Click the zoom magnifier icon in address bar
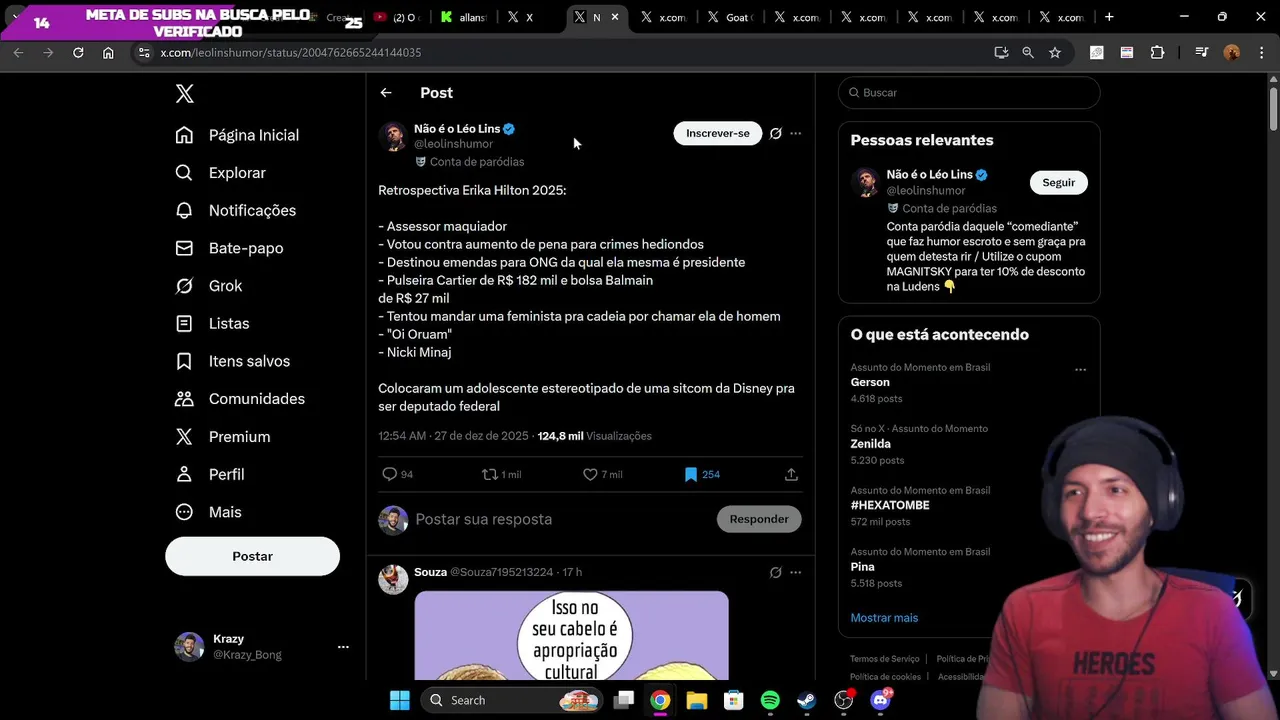The image size is (1280, 720). 1028,52
